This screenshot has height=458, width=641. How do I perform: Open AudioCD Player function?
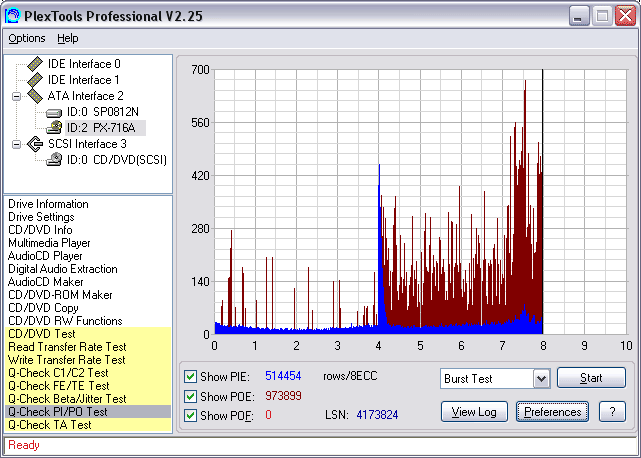pyautogui.click(x=45, y=256)
